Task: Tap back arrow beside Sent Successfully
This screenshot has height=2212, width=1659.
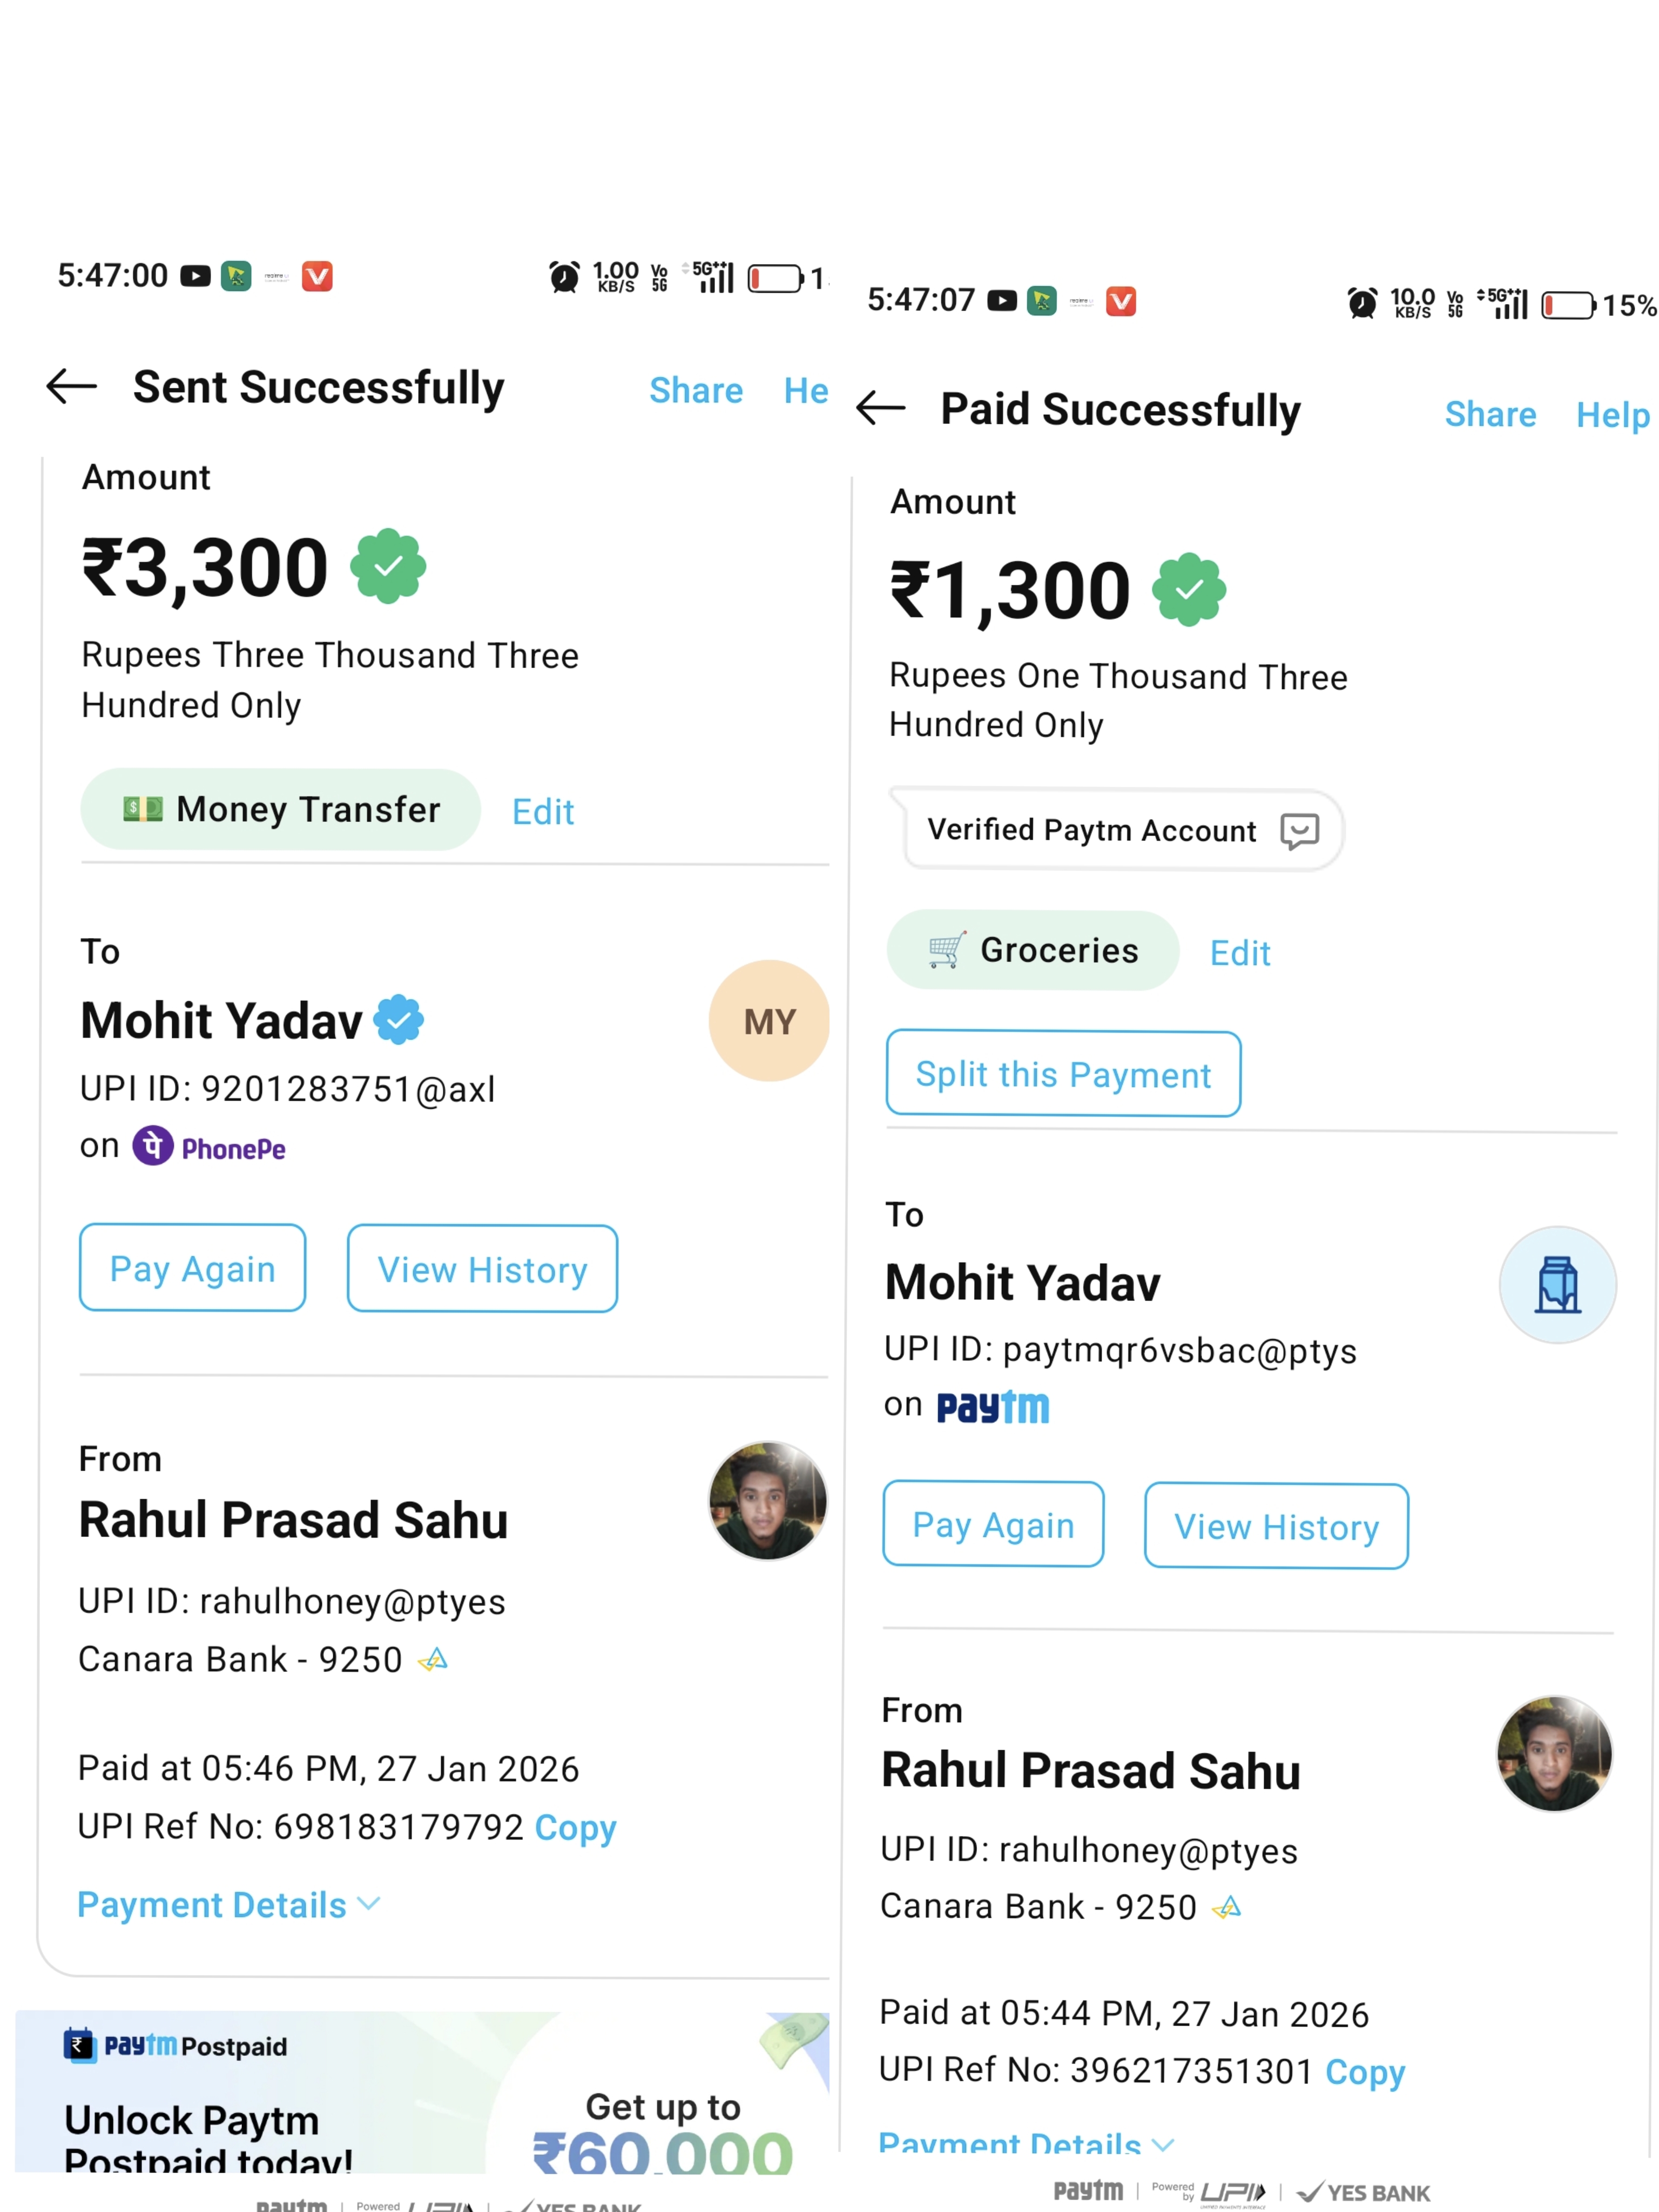Action: pyautogui.click(x=72, y=386)
